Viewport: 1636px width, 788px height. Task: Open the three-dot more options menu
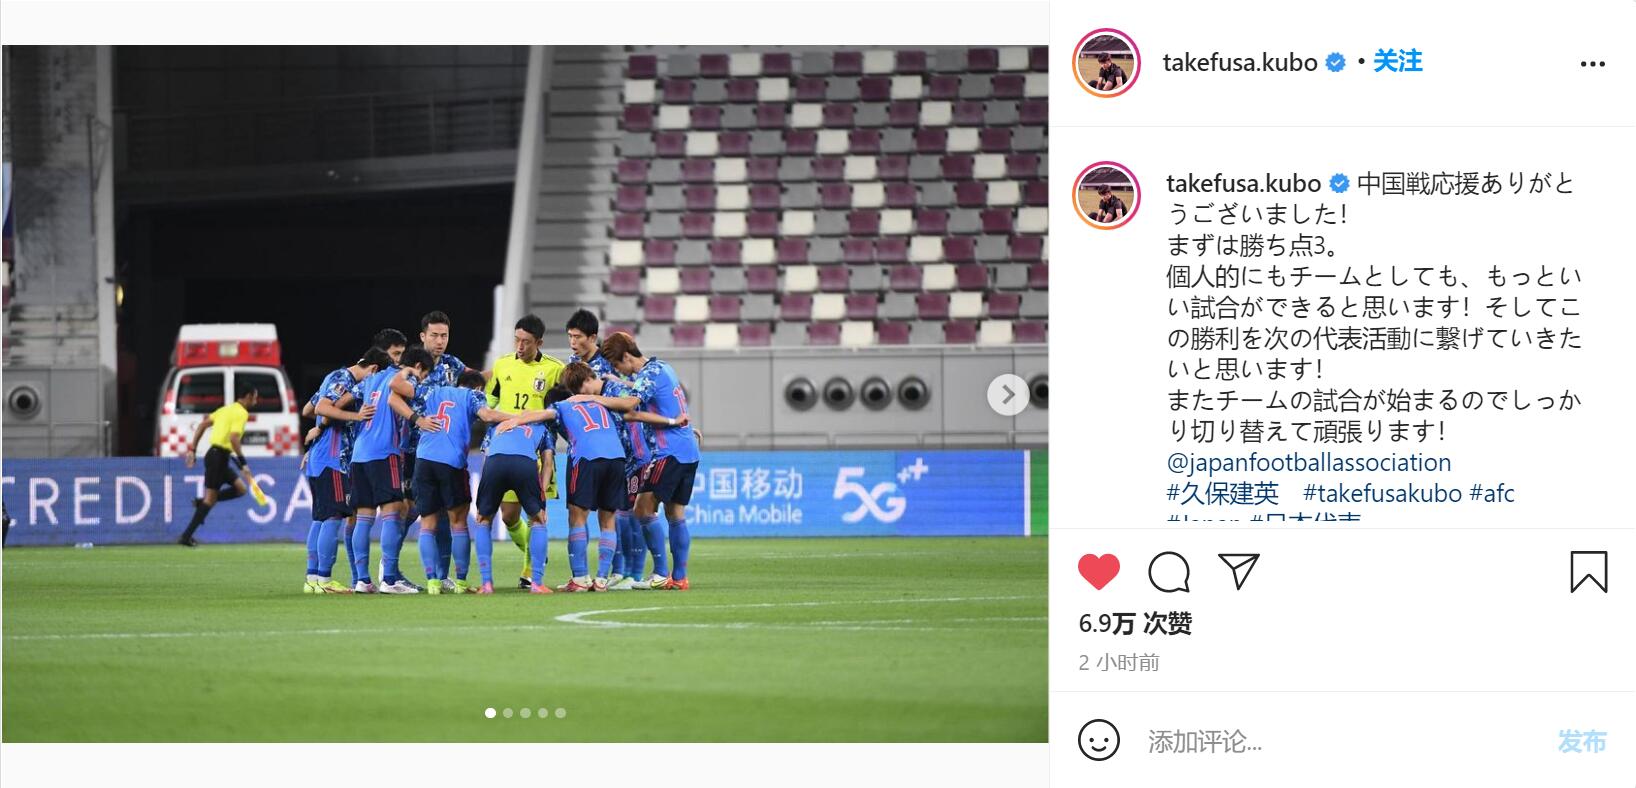point(1592,64)
